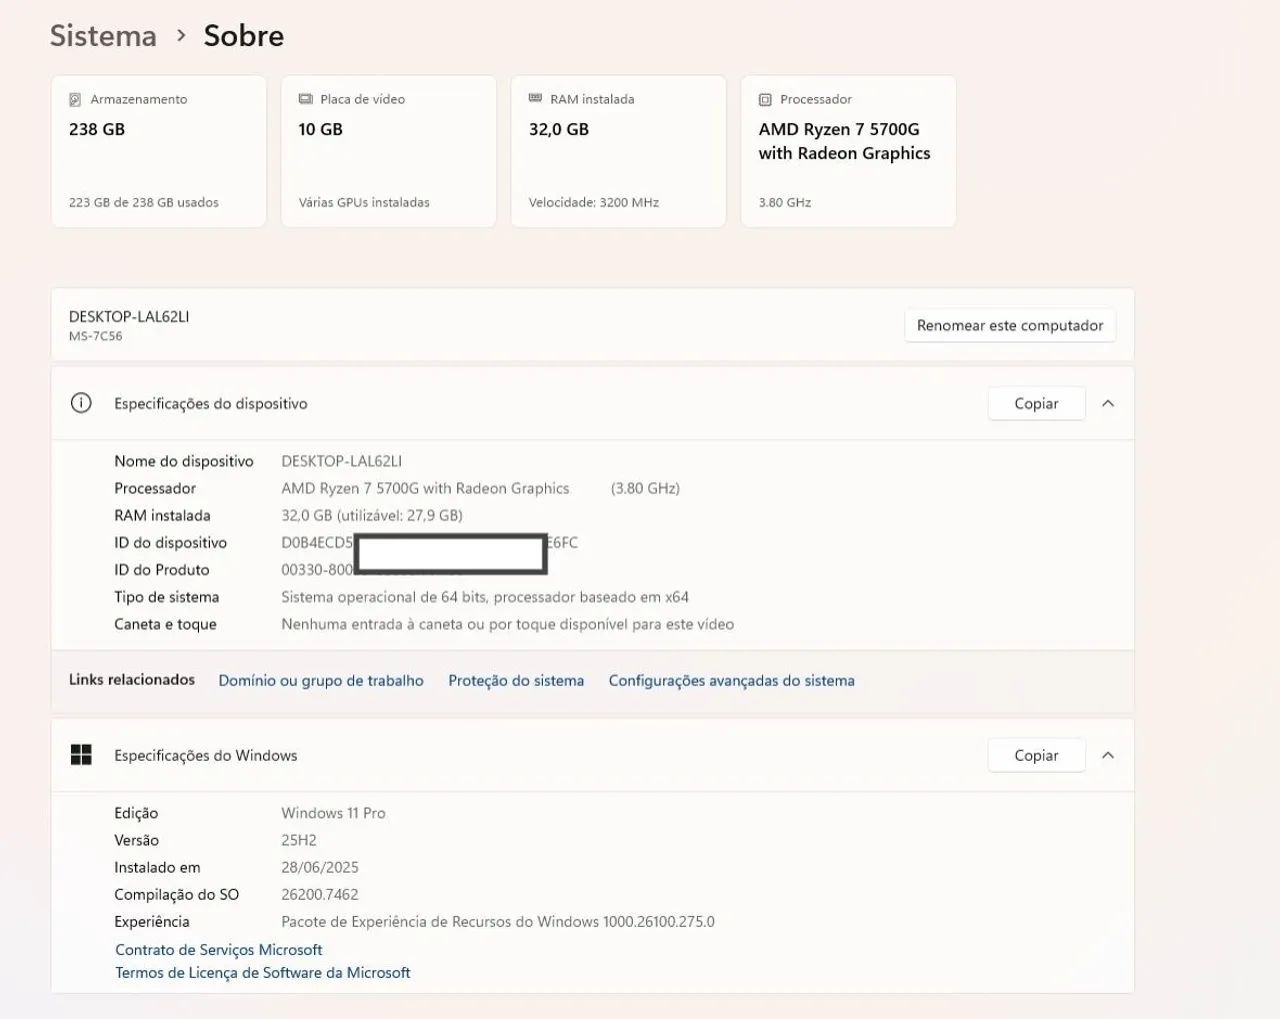Click the ID do Produto label
This screenshot has height=1019, width=1280.
(162, 569)
